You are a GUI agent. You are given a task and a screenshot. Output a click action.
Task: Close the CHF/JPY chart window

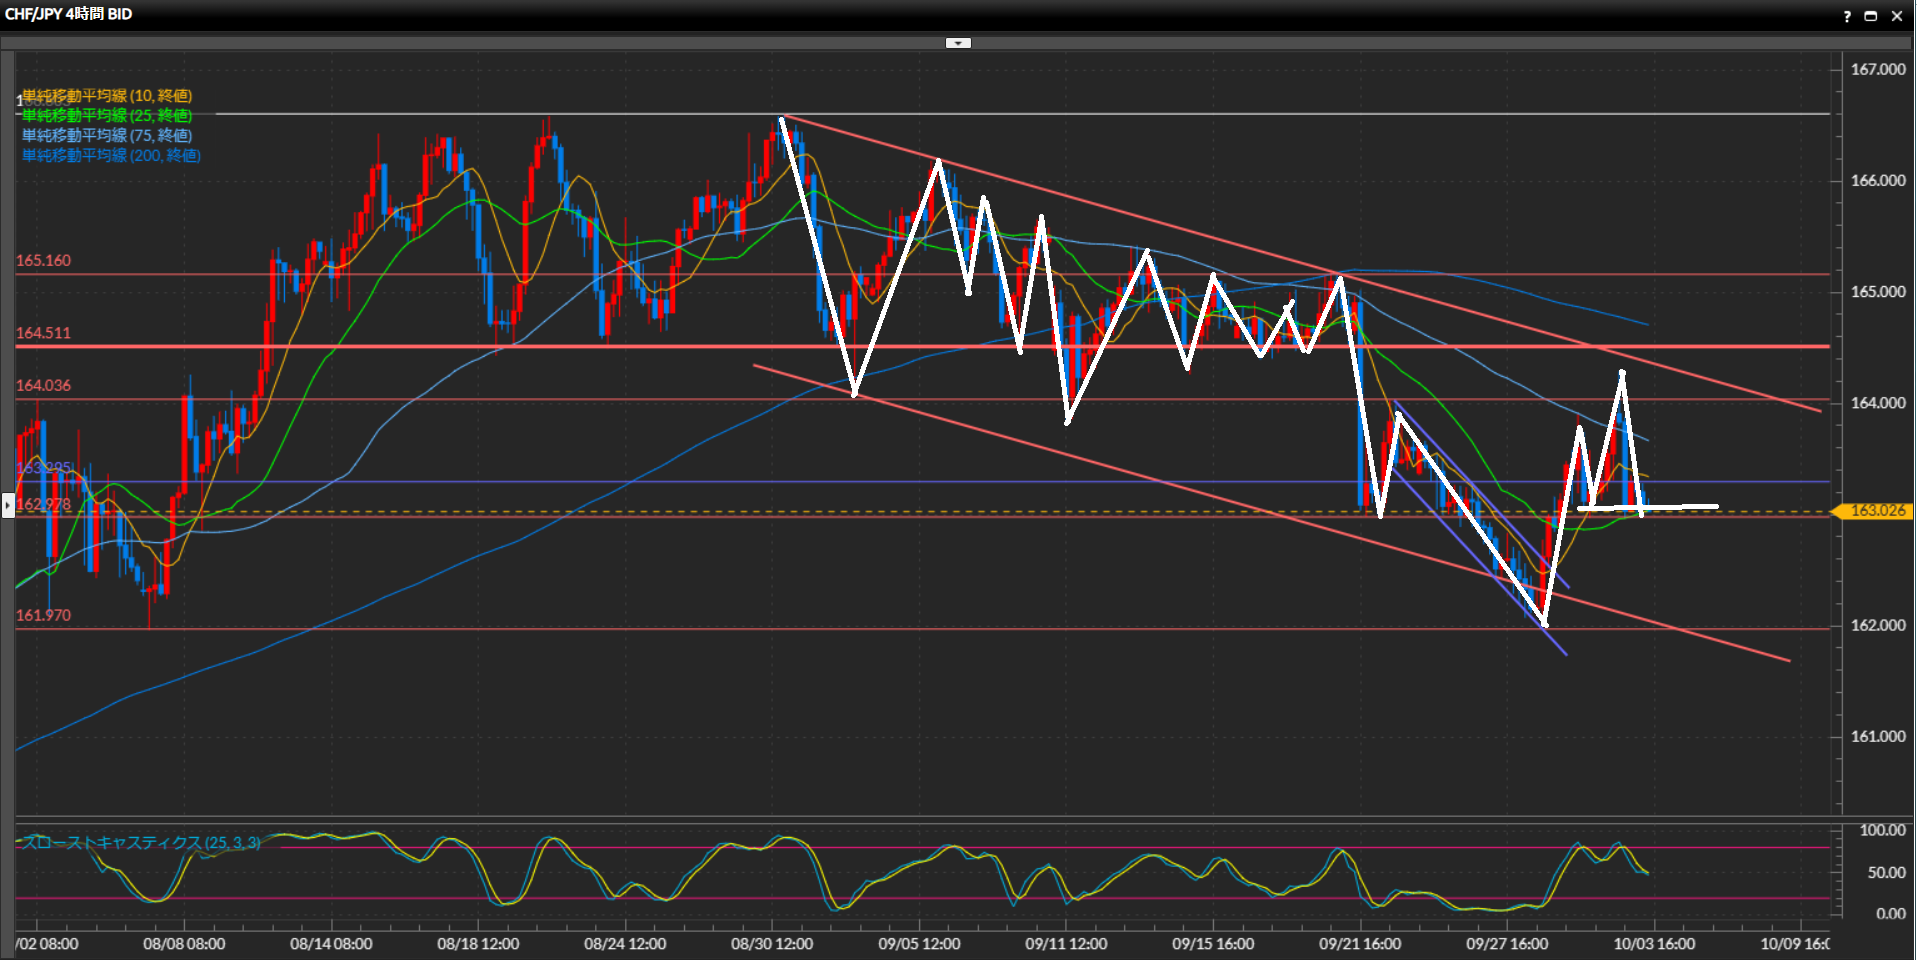click(1896, 16)
